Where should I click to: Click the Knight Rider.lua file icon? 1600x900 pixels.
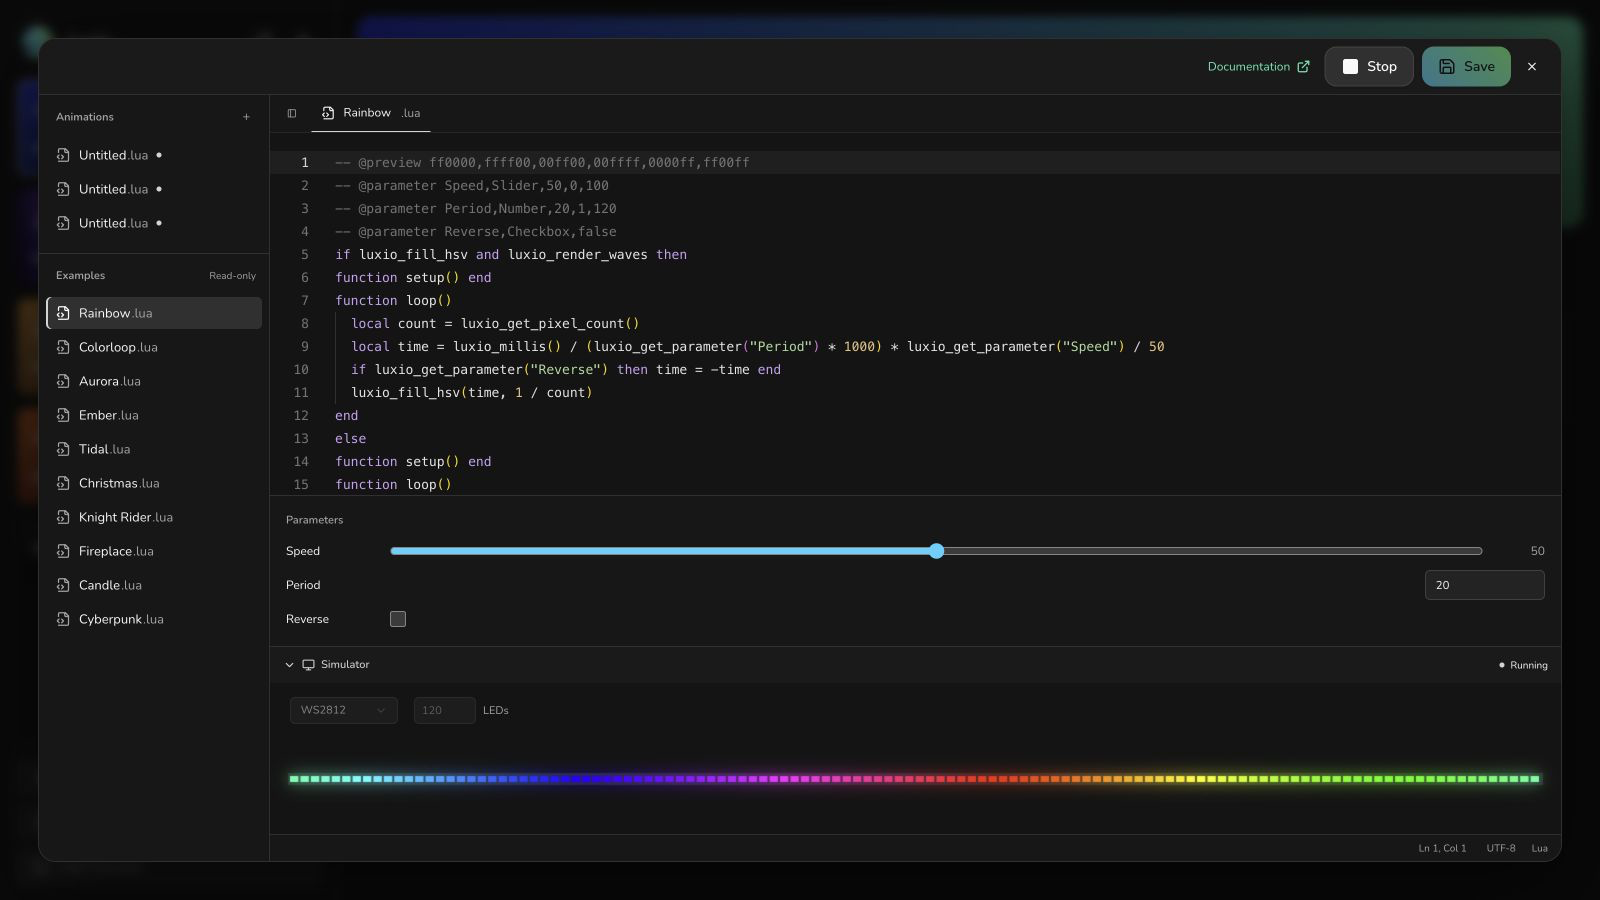63,517
